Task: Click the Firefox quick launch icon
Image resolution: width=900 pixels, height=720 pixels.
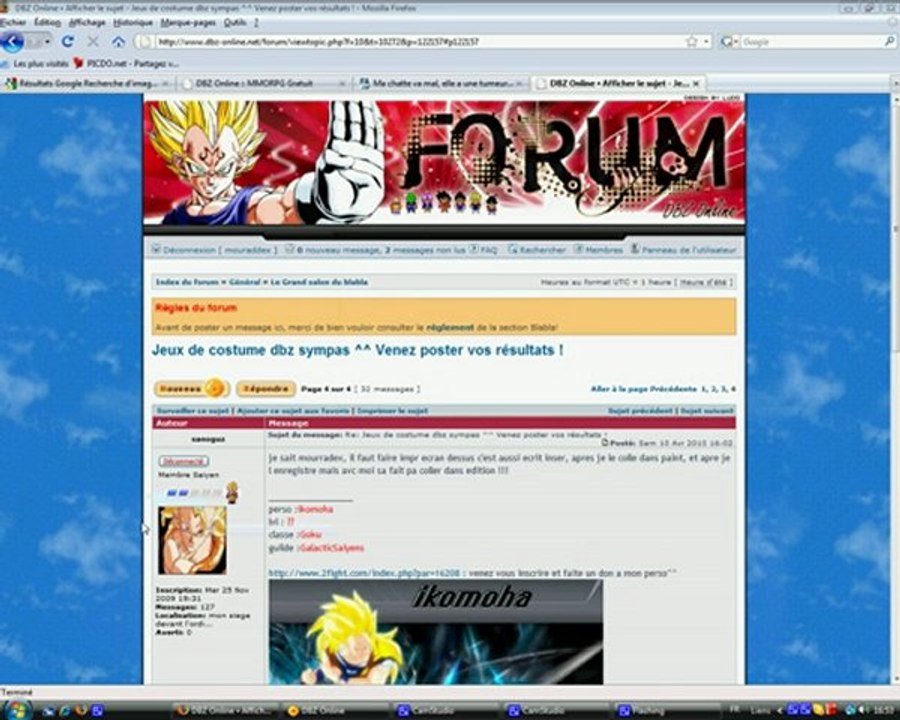Action: 81,710
